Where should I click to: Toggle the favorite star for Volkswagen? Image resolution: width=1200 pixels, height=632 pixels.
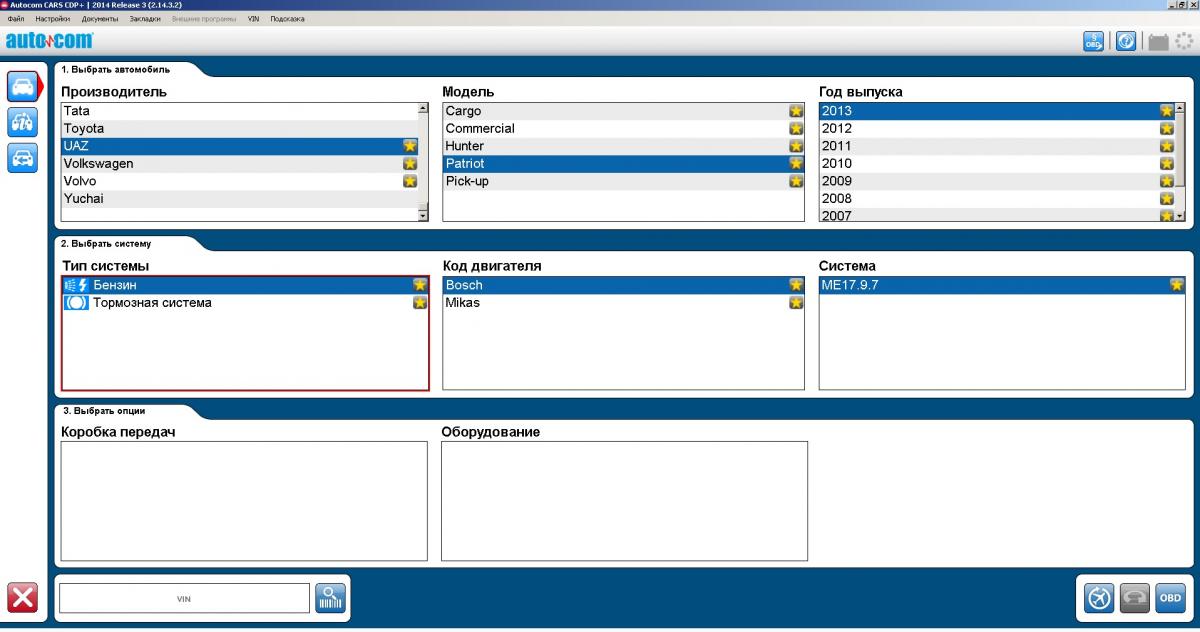(410, 164)
